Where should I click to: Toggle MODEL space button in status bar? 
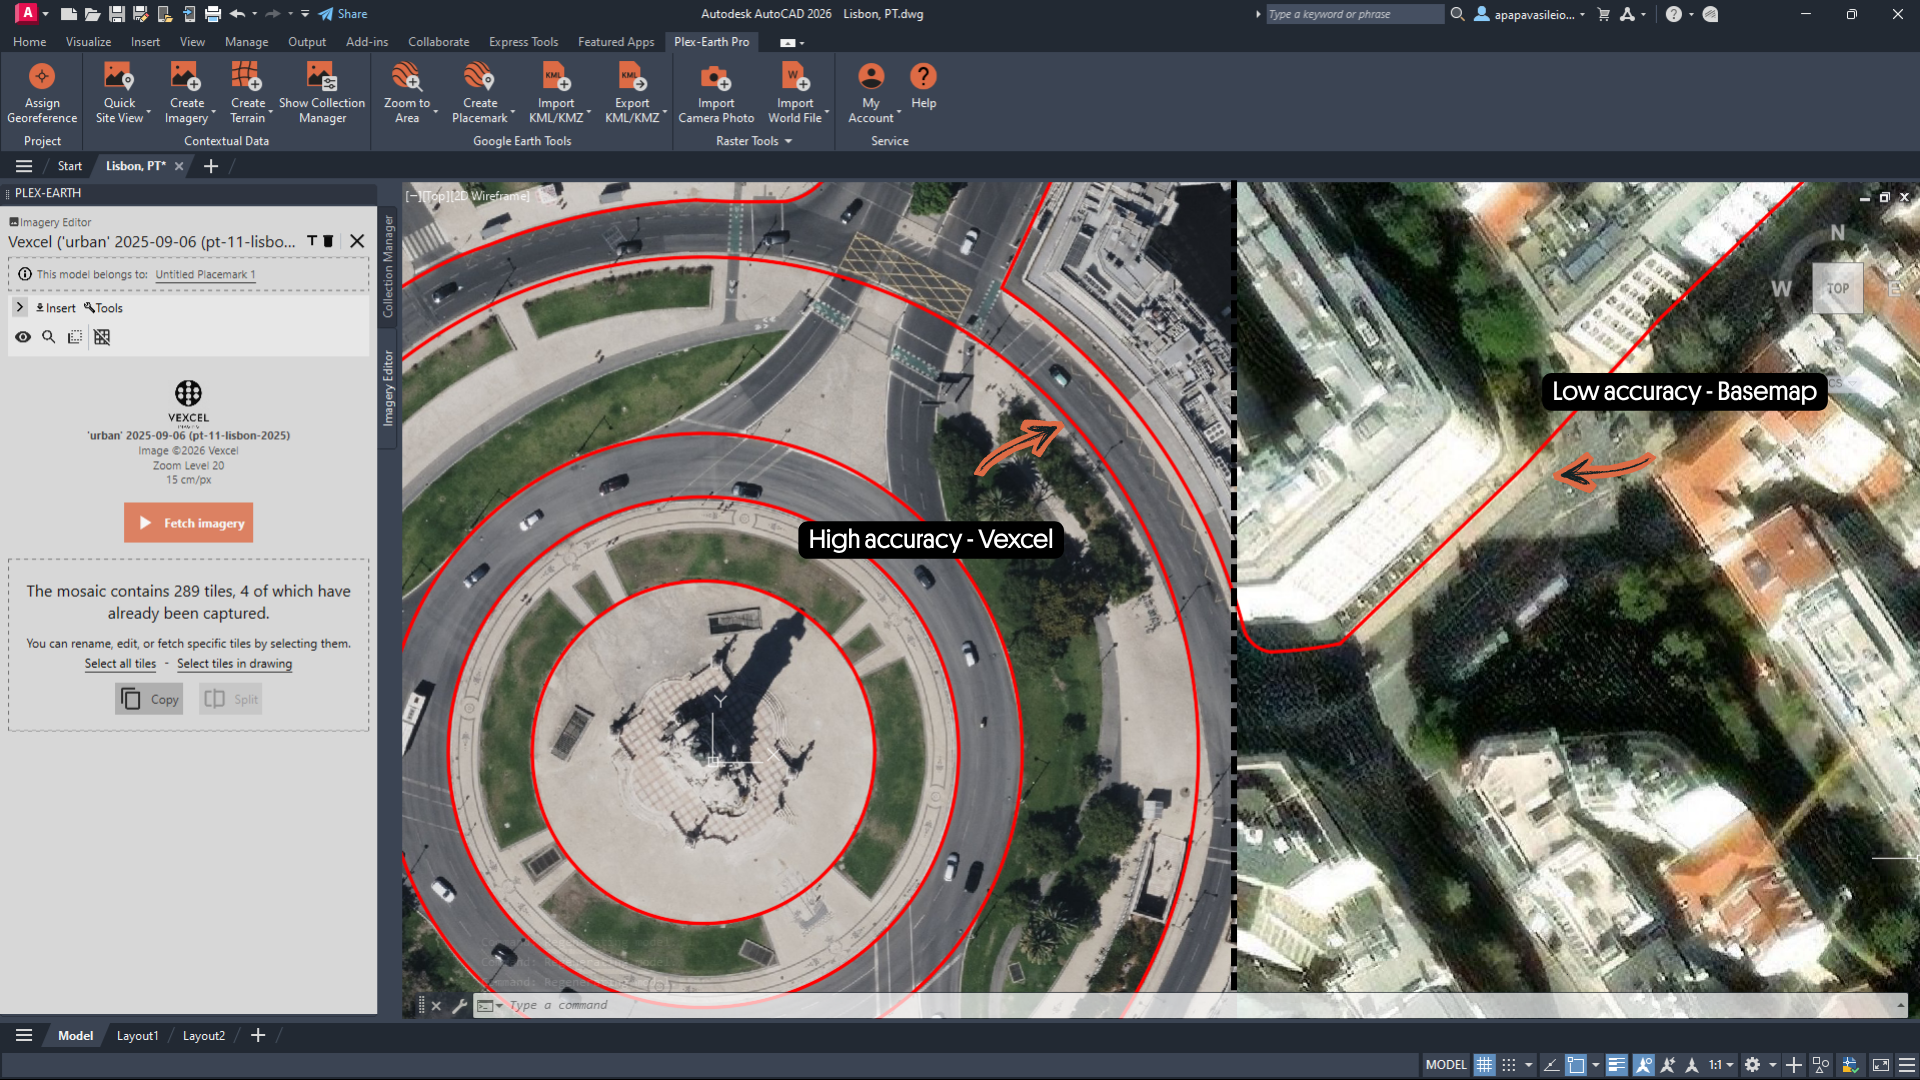point(1446,1065)
